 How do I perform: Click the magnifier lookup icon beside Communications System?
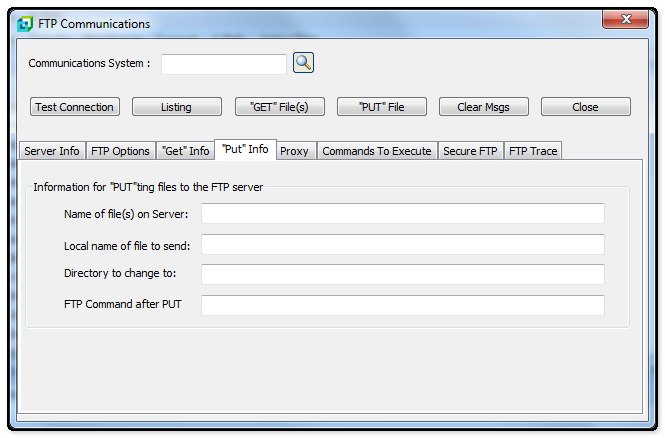click(303, 63)
